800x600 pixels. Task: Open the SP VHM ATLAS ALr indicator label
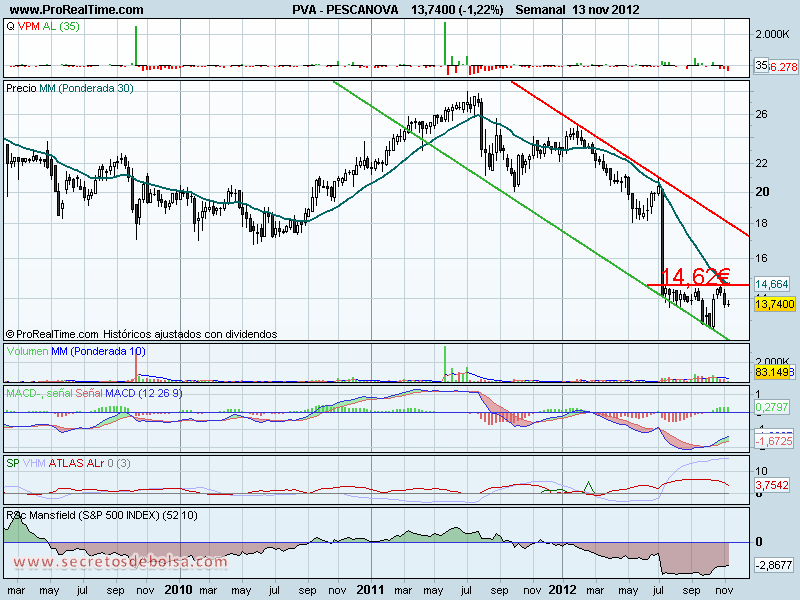[x=68, y=463]
